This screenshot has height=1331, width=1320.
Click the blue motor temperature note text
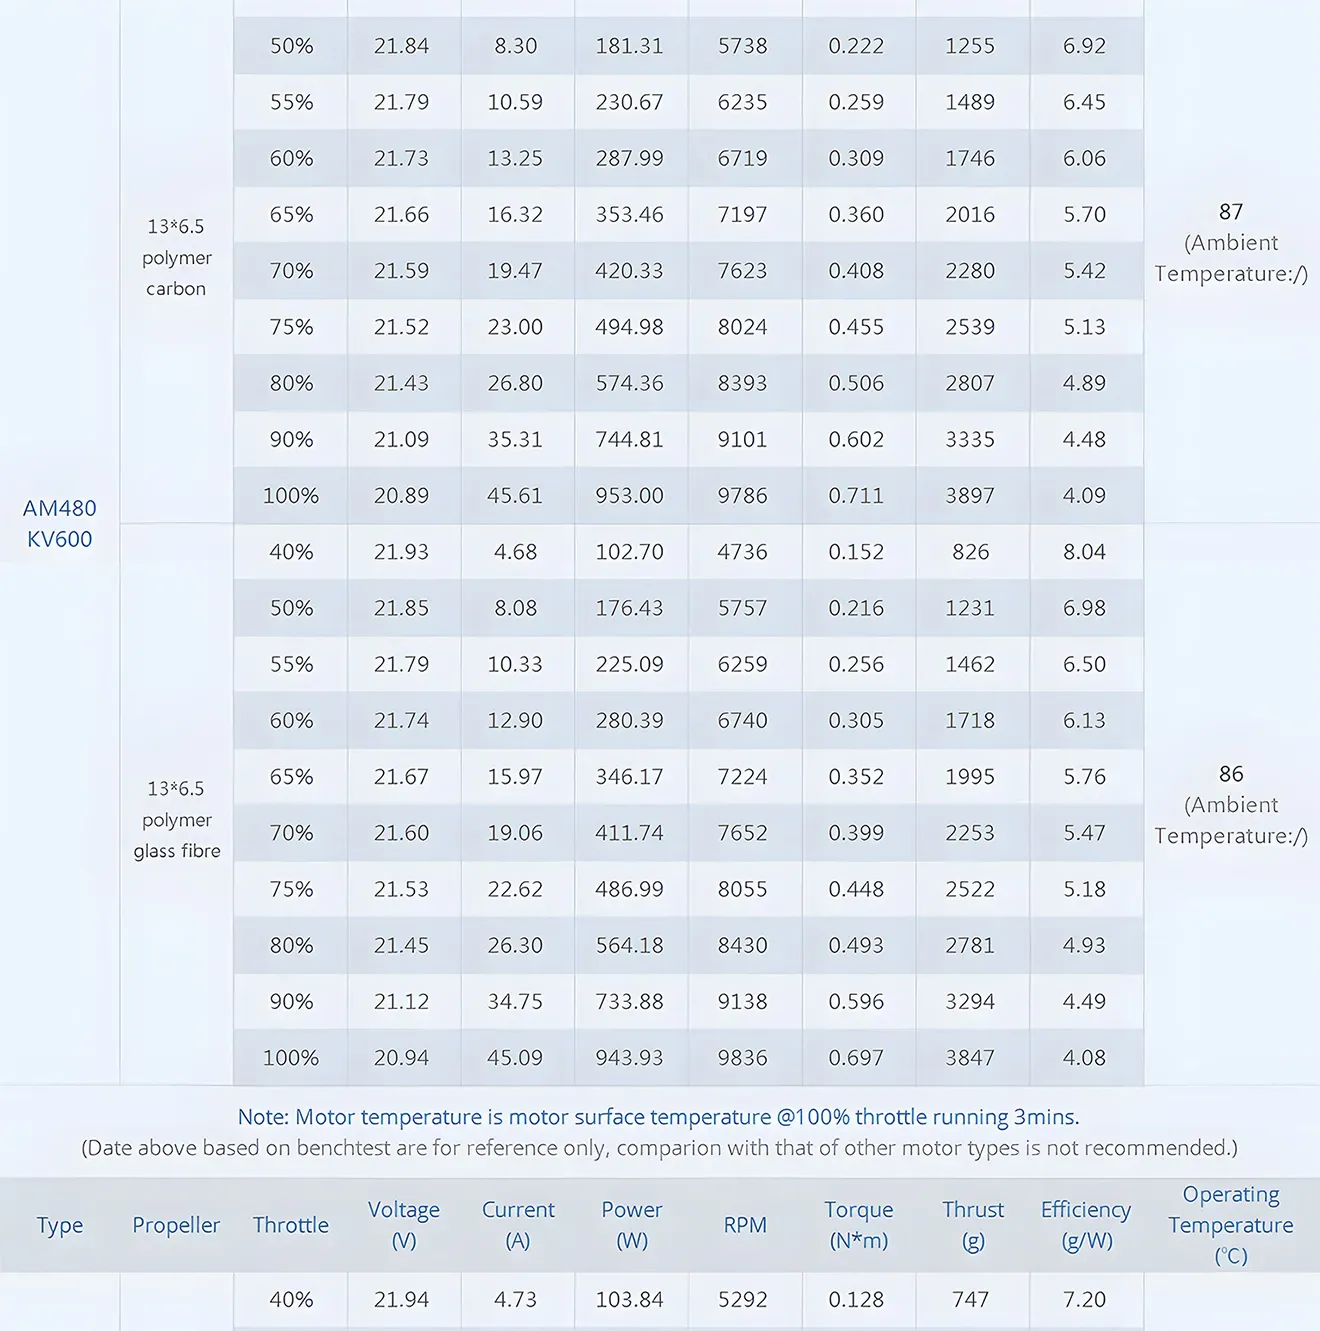click(658, 1117)
